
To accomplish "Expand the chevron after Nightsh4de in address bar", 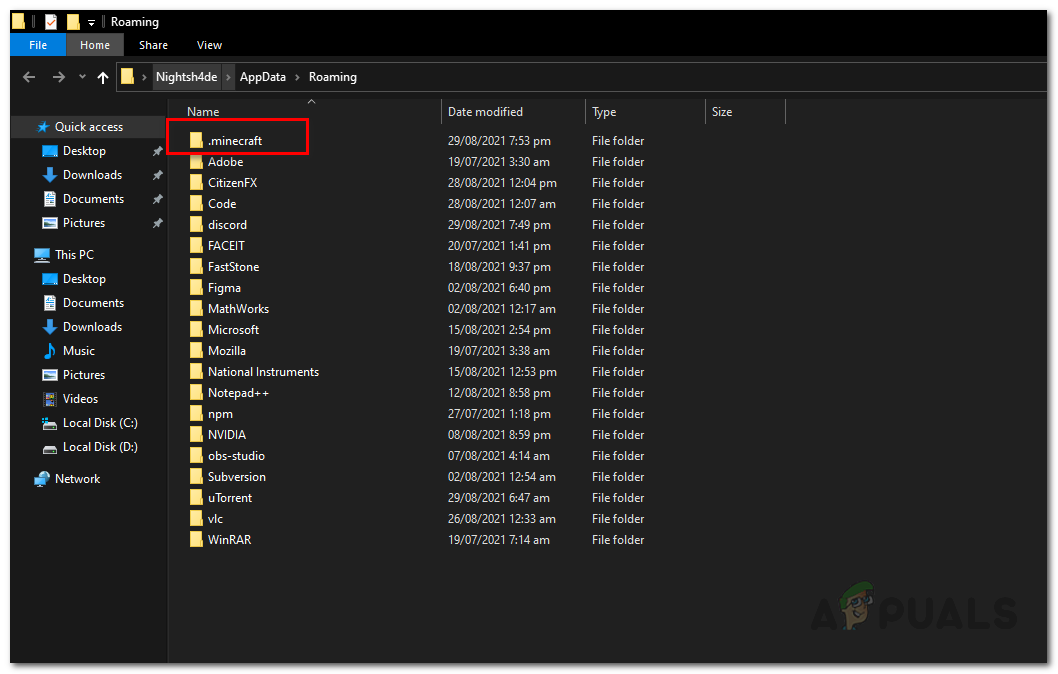I will pos(228,77).
